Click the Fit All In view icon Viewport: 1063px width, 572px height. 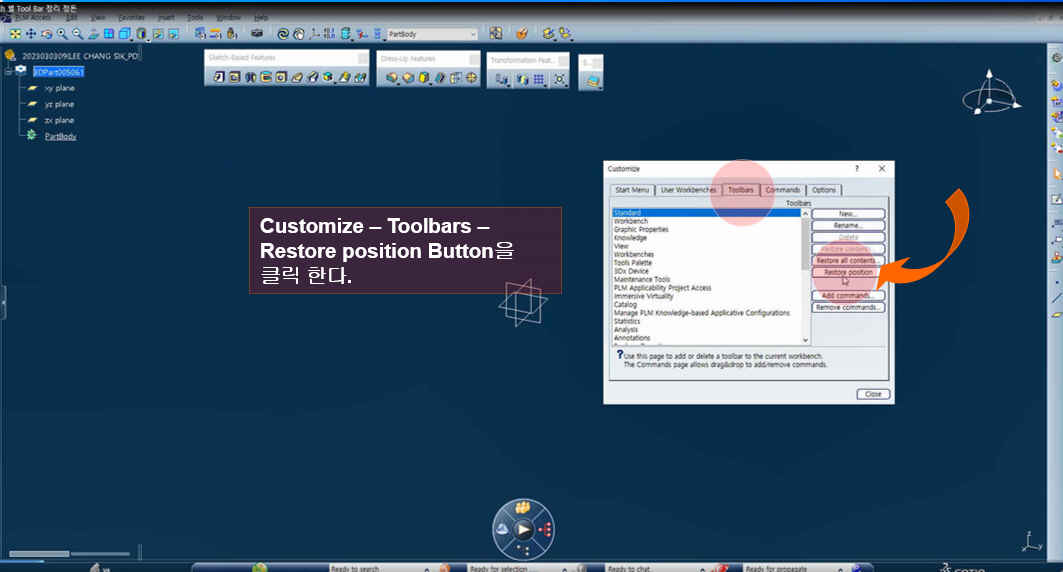[15, 34]
